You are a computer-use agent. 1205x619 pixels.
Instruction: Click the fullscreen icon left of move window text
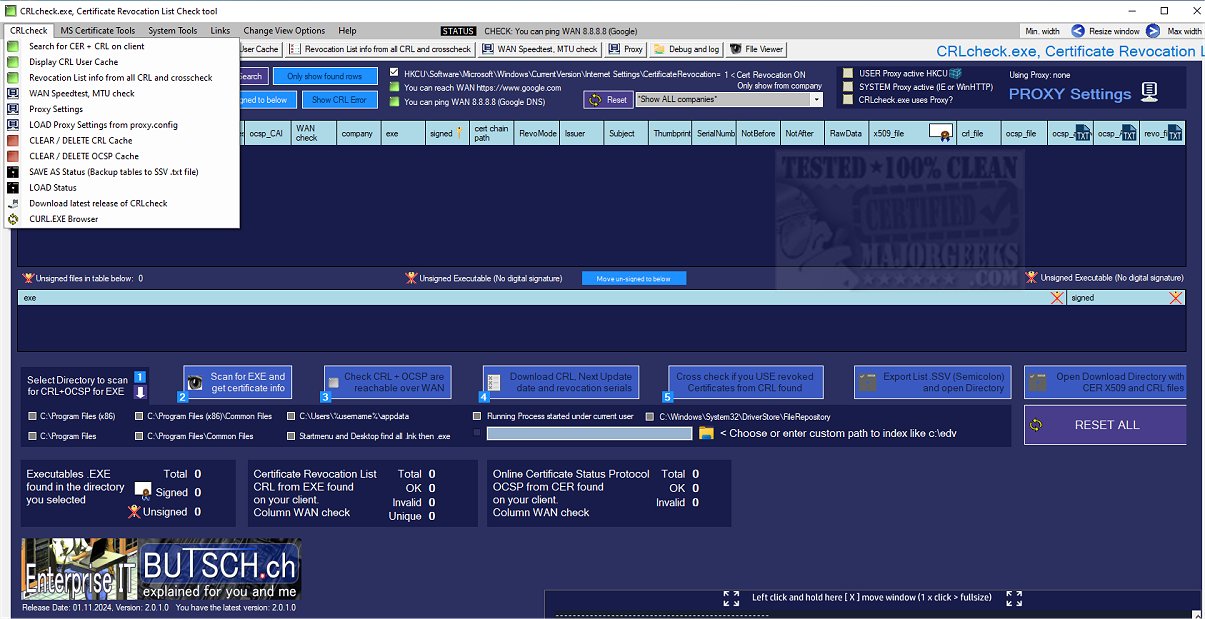click(x=731, y=598)
